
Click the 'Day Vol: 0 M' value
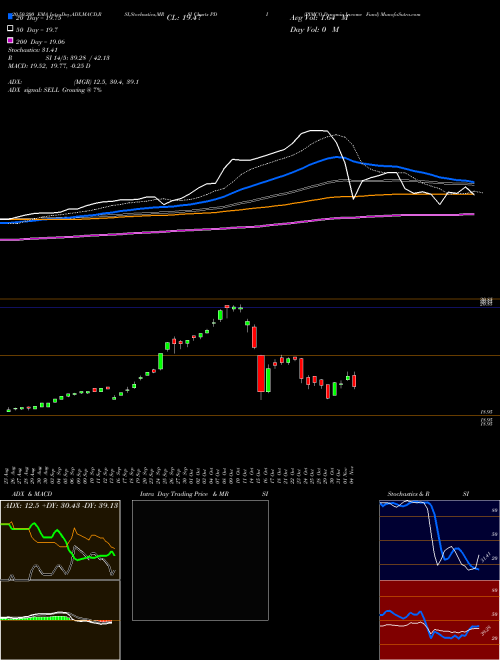314,29
